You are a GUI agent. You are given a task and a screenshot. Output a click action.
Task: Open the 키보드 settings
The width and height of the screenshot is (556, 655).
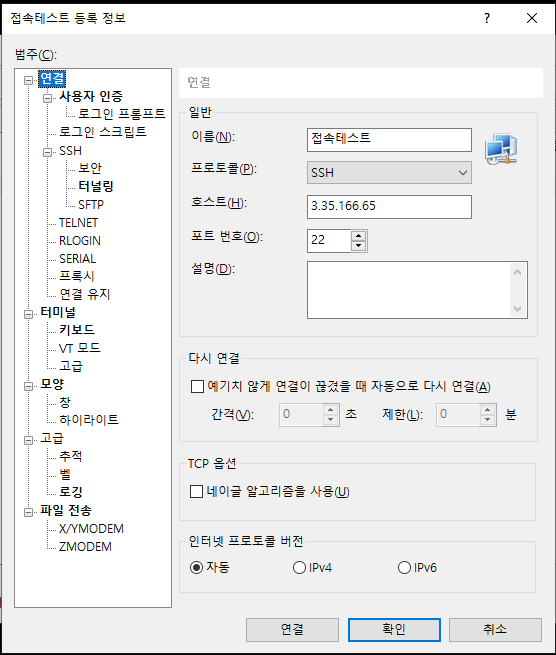pyautogui.click(x=76, y=330)
